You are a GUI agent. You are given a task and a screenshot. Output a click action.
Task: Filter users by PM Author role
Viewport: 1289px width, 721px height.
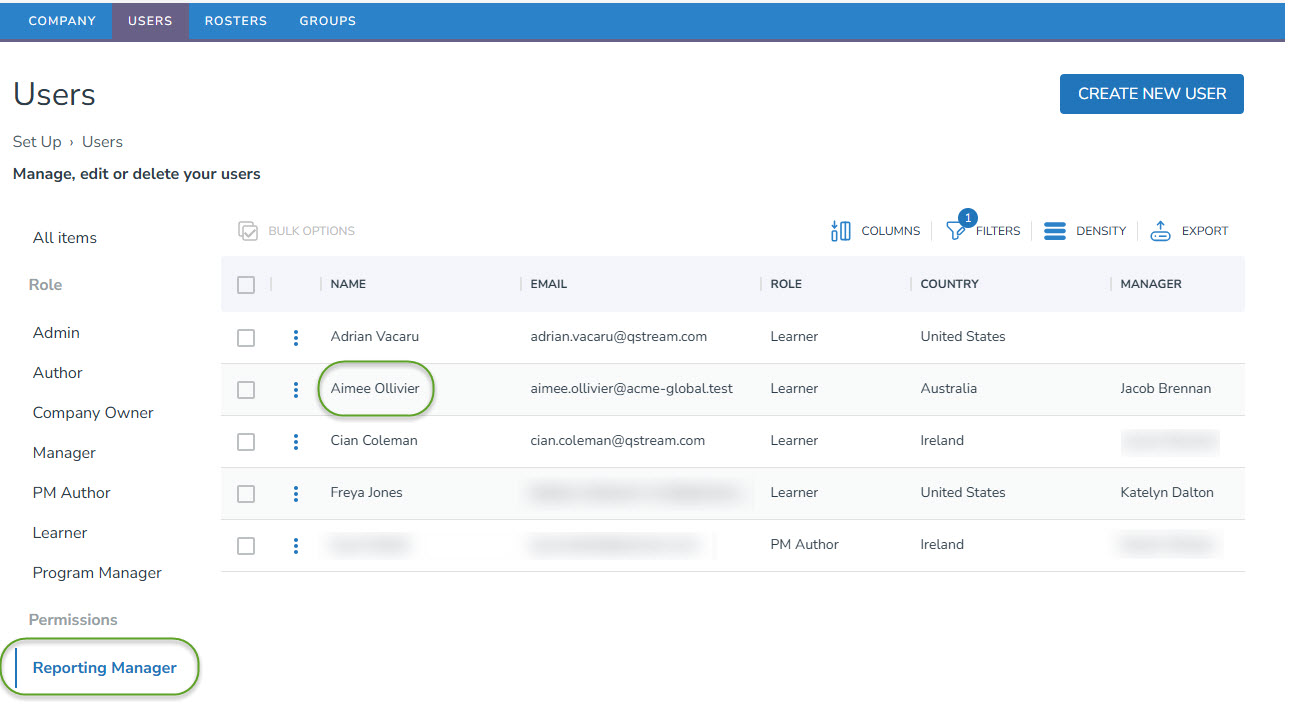click(x=72, y=493)
